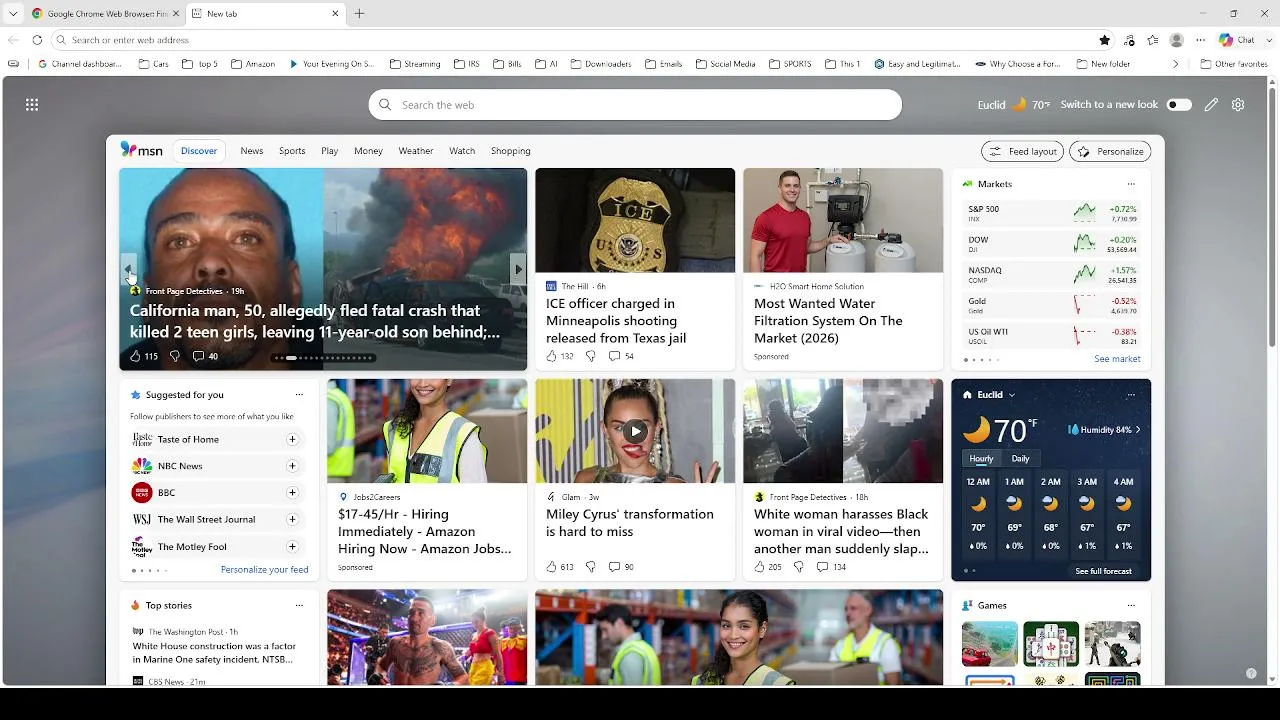
Task: Click the favorites star in address bar
Action: [1105, 40]
